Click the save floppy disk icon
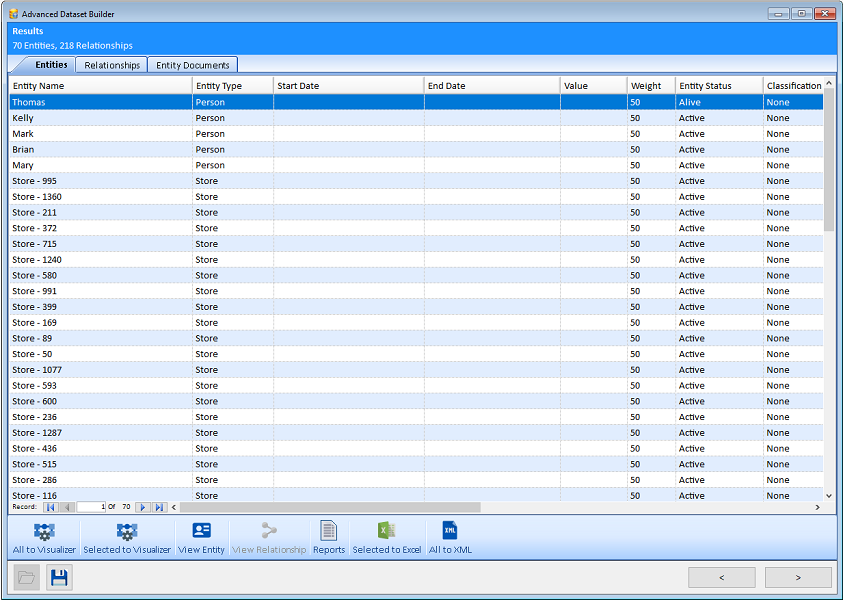The image size is (843, 600). (x=59, y=578)
